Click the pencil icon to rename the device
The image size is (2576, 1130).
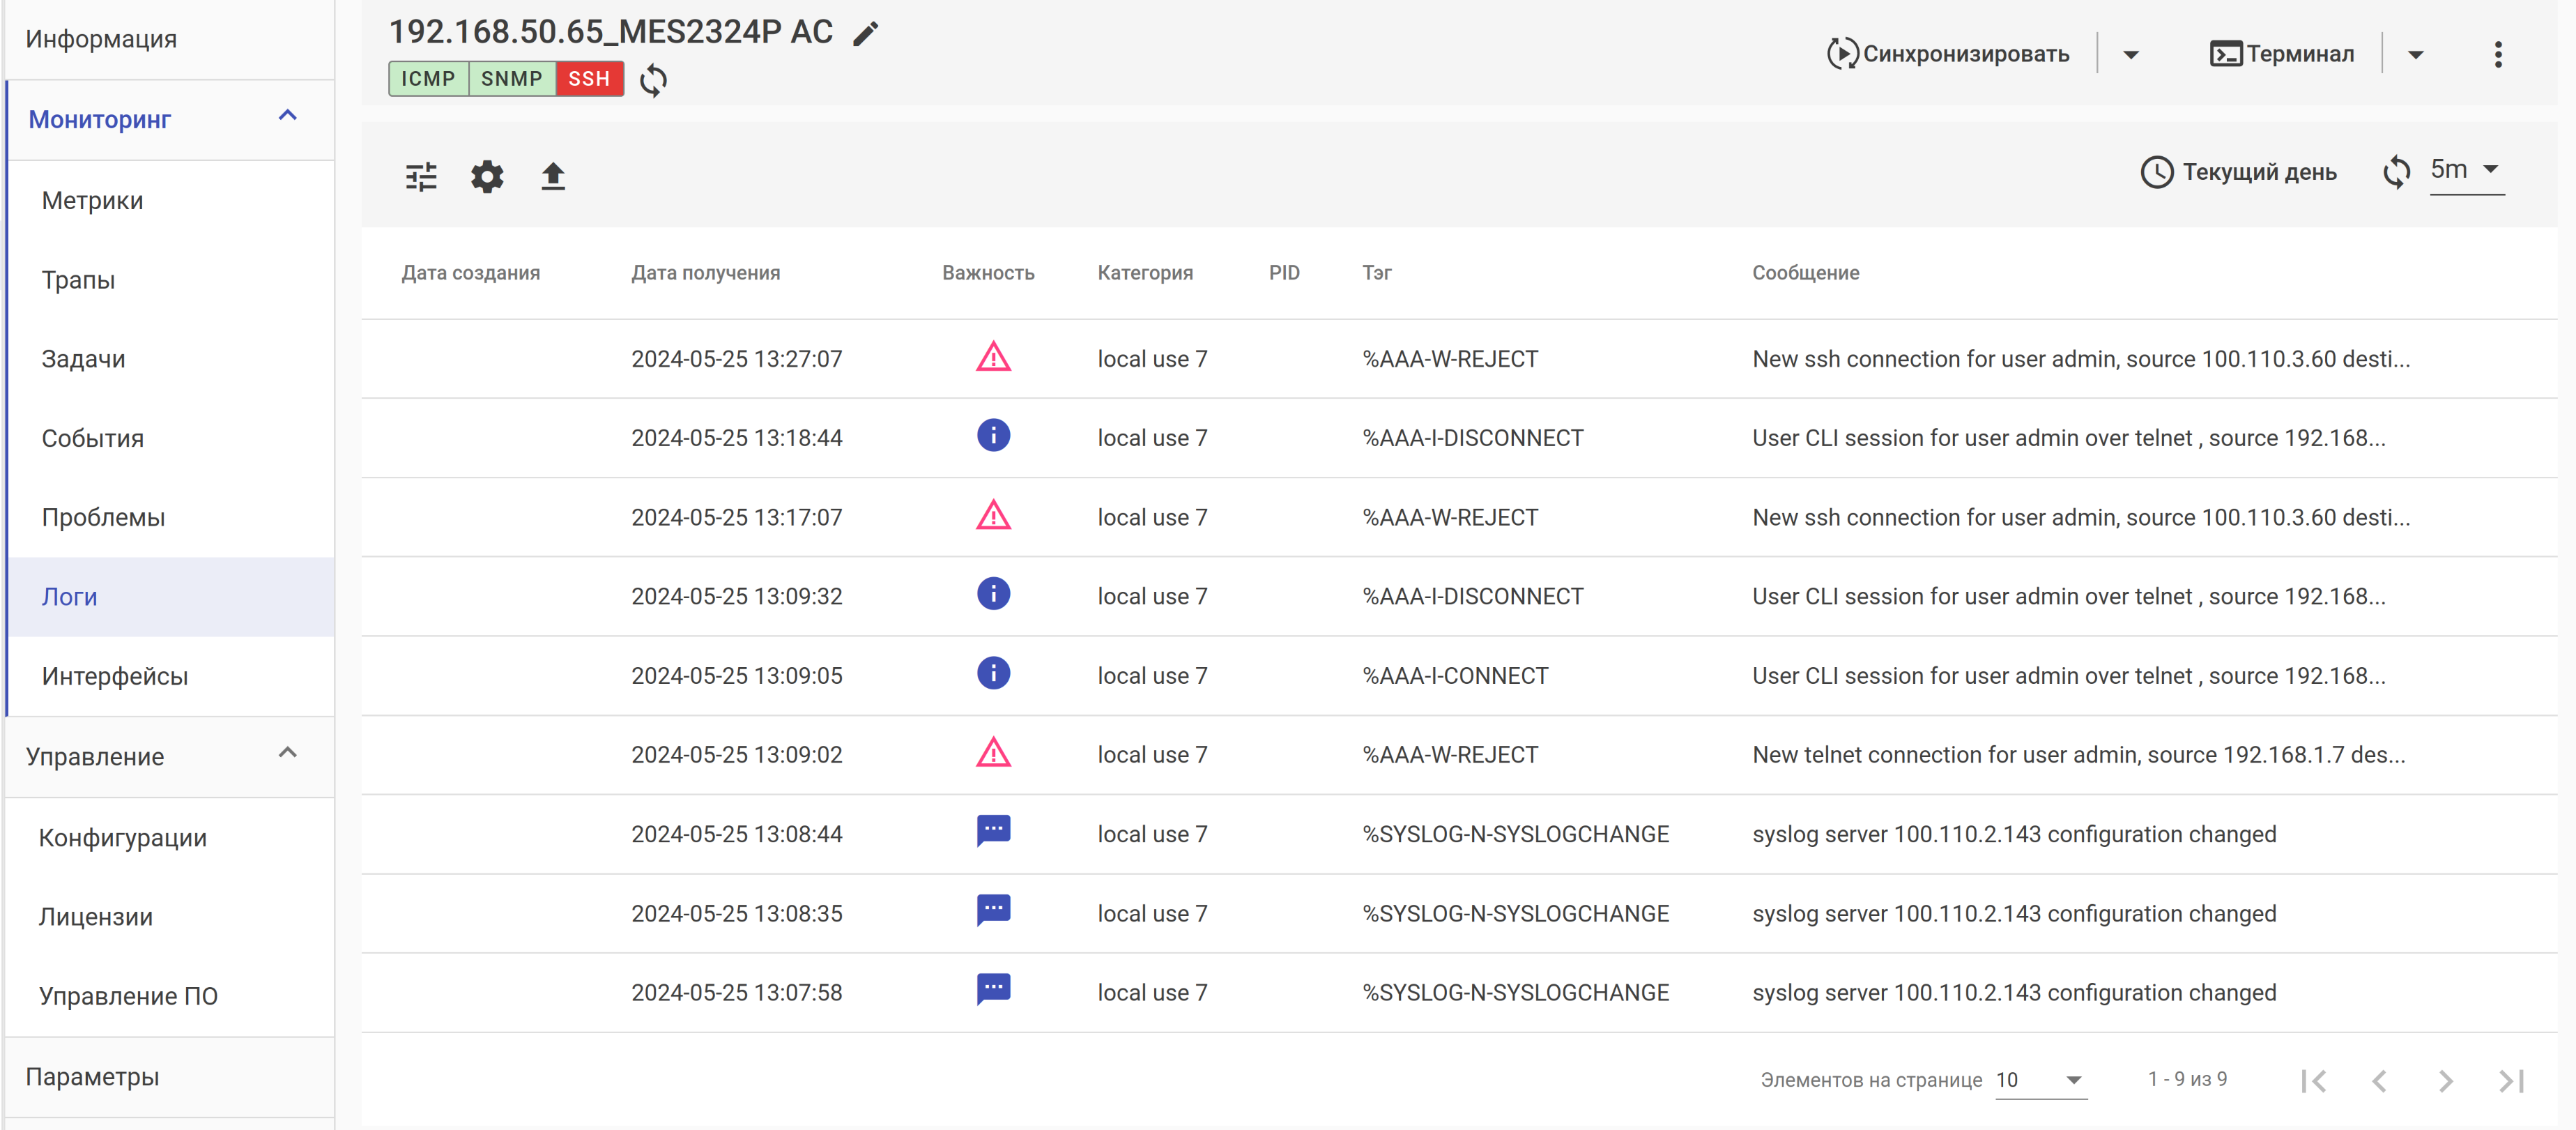tap(865, 34)
